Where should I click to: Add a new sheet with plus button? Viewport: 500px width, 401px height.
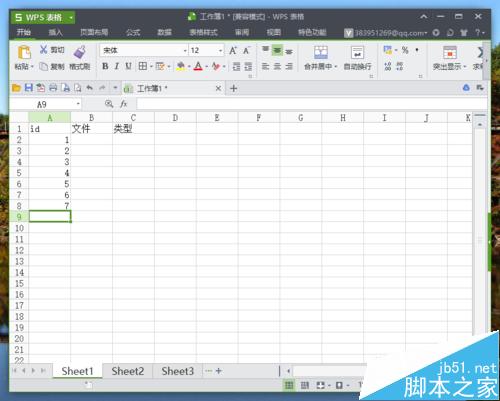(x=219, y=371)
